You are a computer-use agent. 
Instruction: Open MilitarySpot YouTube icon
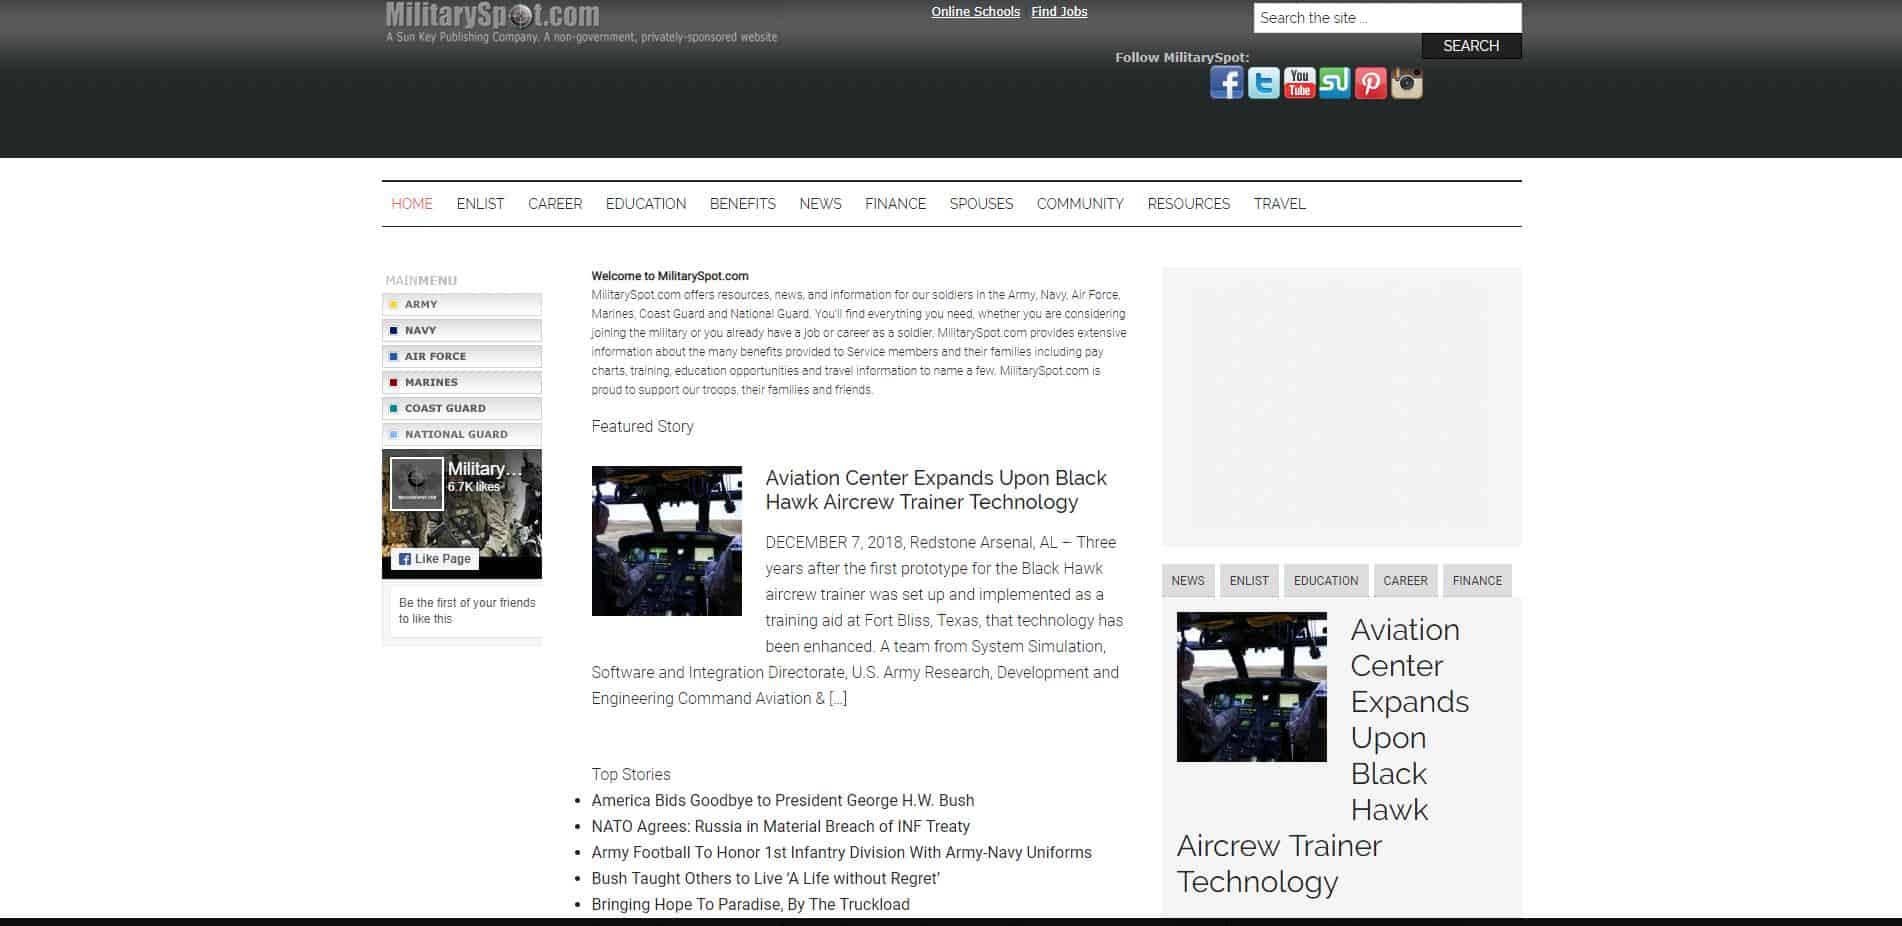click(x=1299, y=82)
